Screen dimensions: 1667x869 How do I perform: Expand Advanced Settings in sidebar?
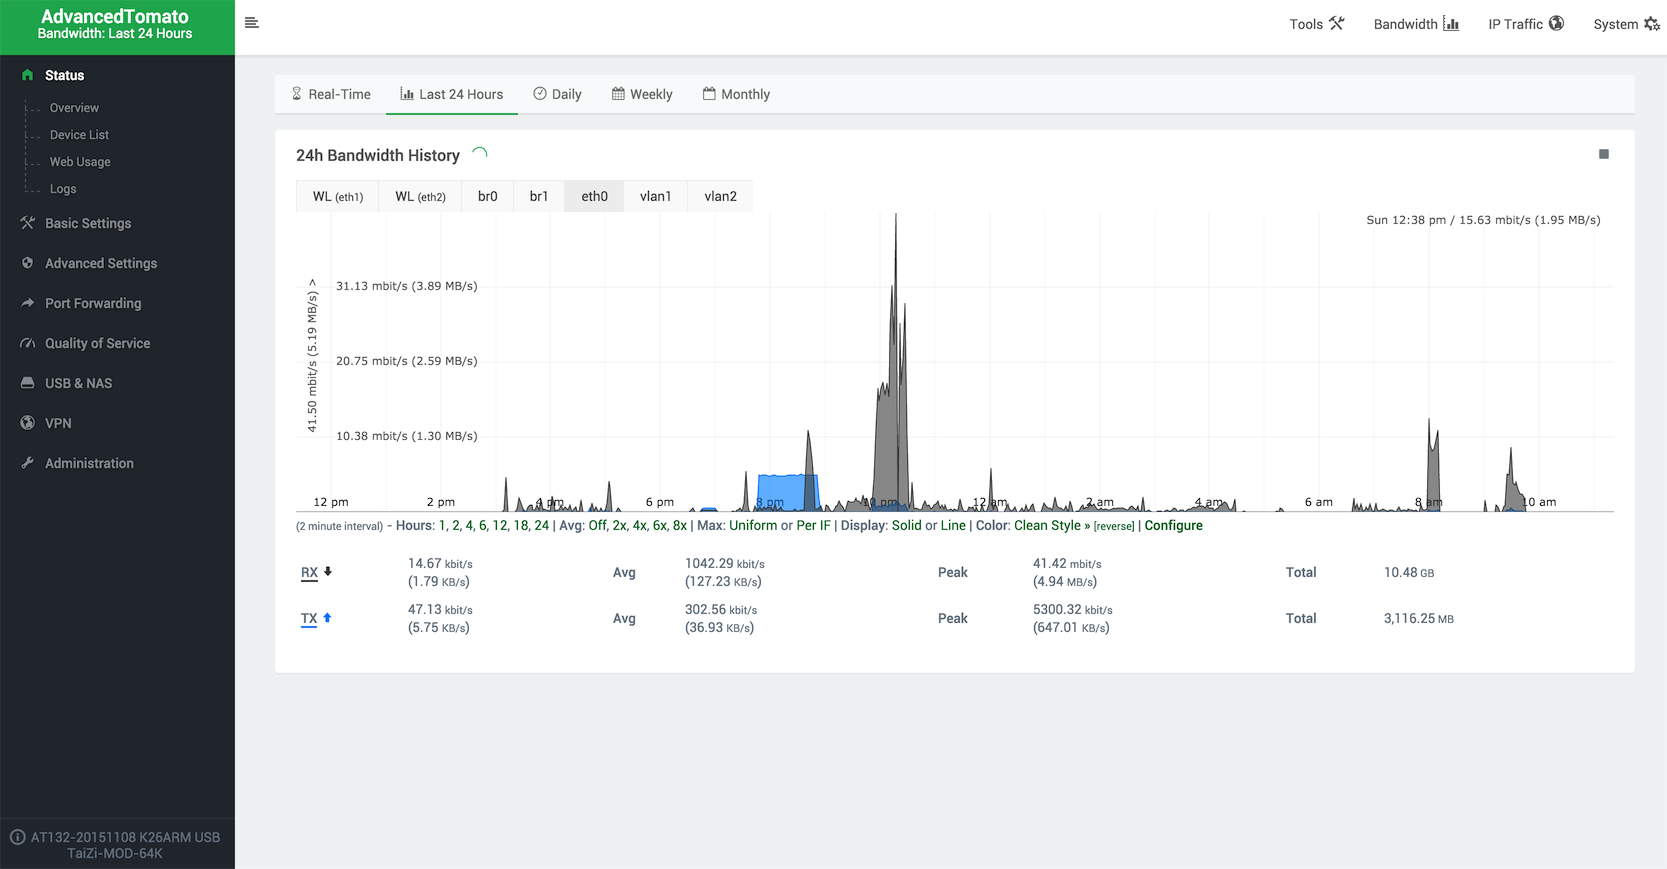click(x=117, y=263)
